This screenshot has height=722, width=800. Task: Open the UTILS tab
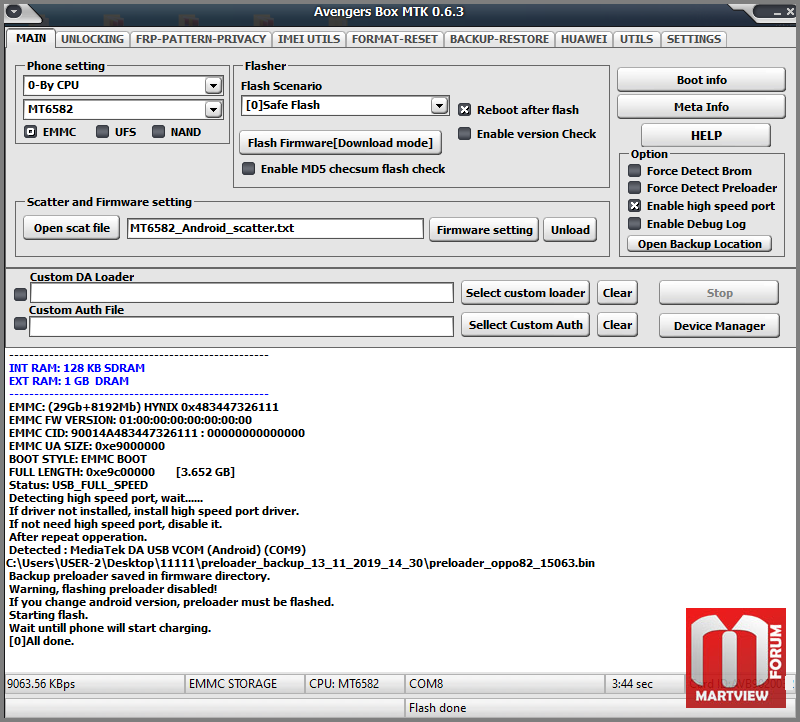tap(636, 39)
